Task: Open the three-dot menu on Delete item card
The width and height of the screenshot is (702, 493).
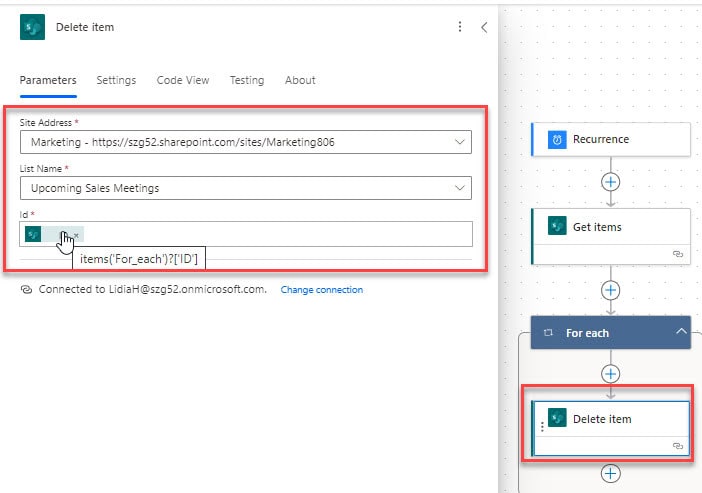Action: click(x=542, y=427)
